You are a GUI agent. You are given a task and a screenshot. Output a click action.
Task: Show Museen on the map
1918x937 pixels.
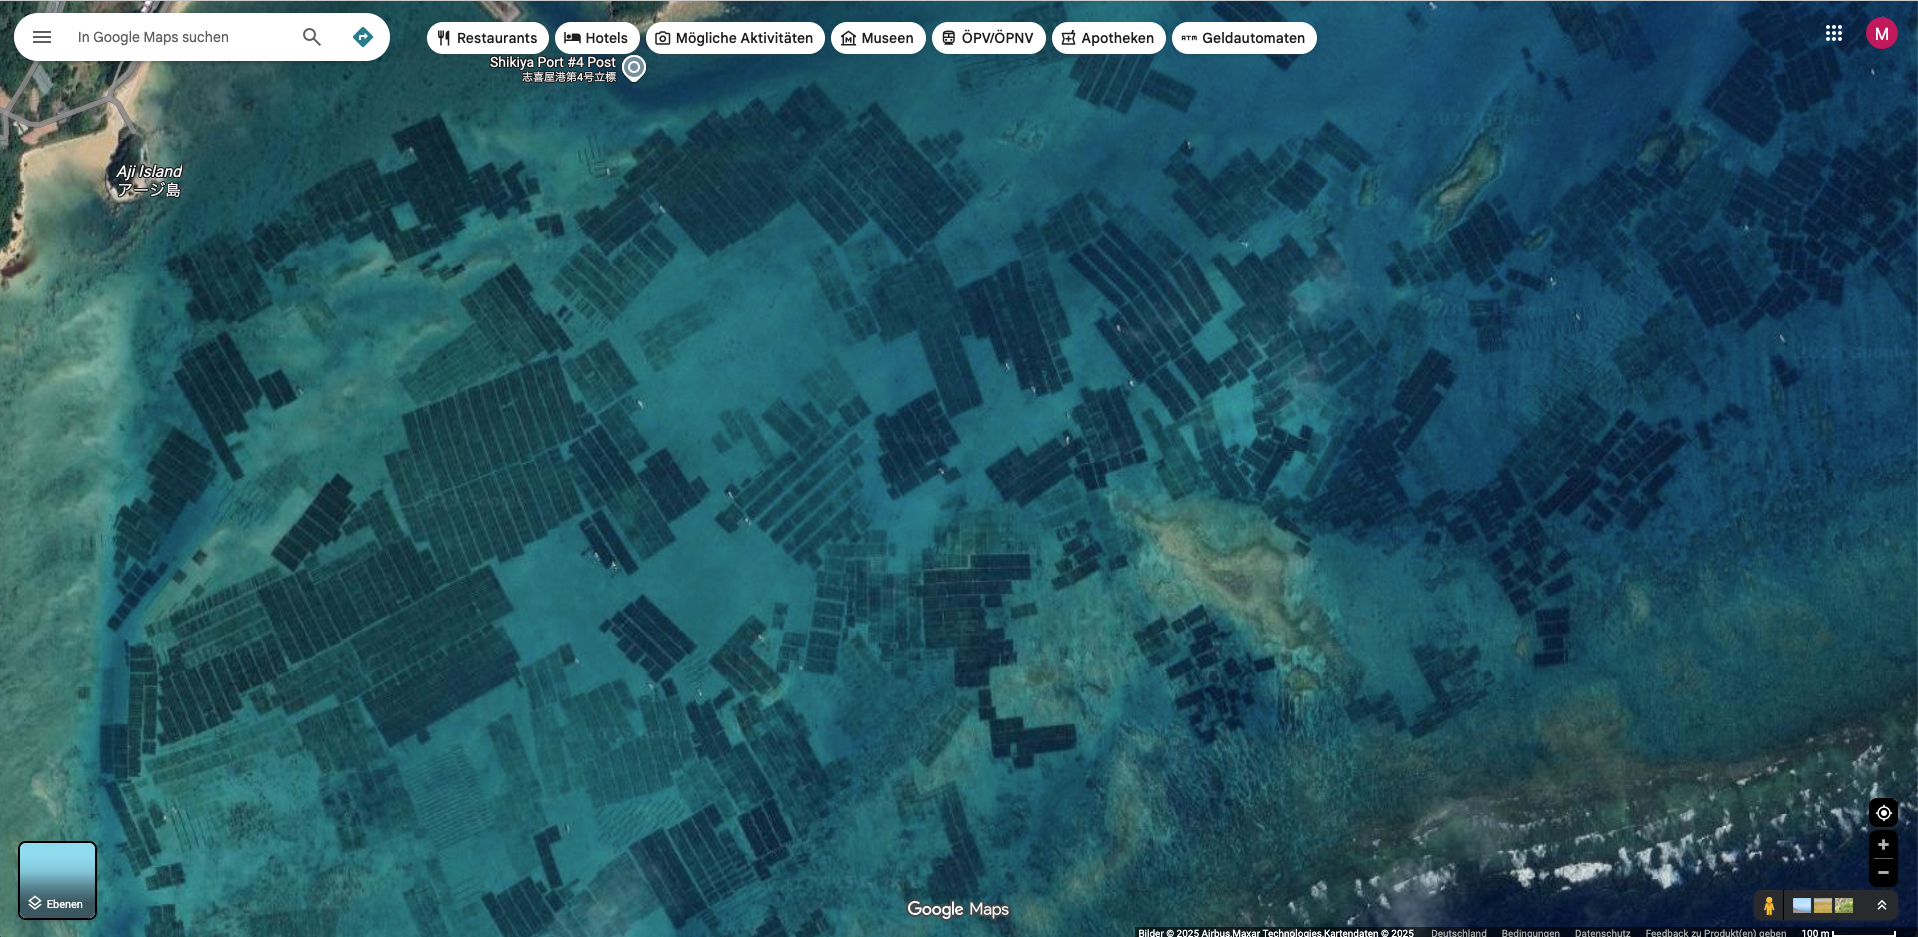tap(877, 38)
